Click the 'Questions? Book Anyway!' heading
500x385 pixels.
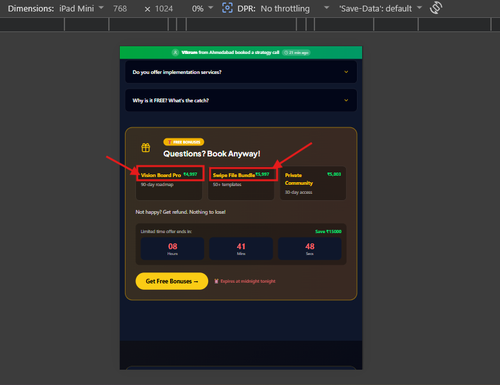212,154
